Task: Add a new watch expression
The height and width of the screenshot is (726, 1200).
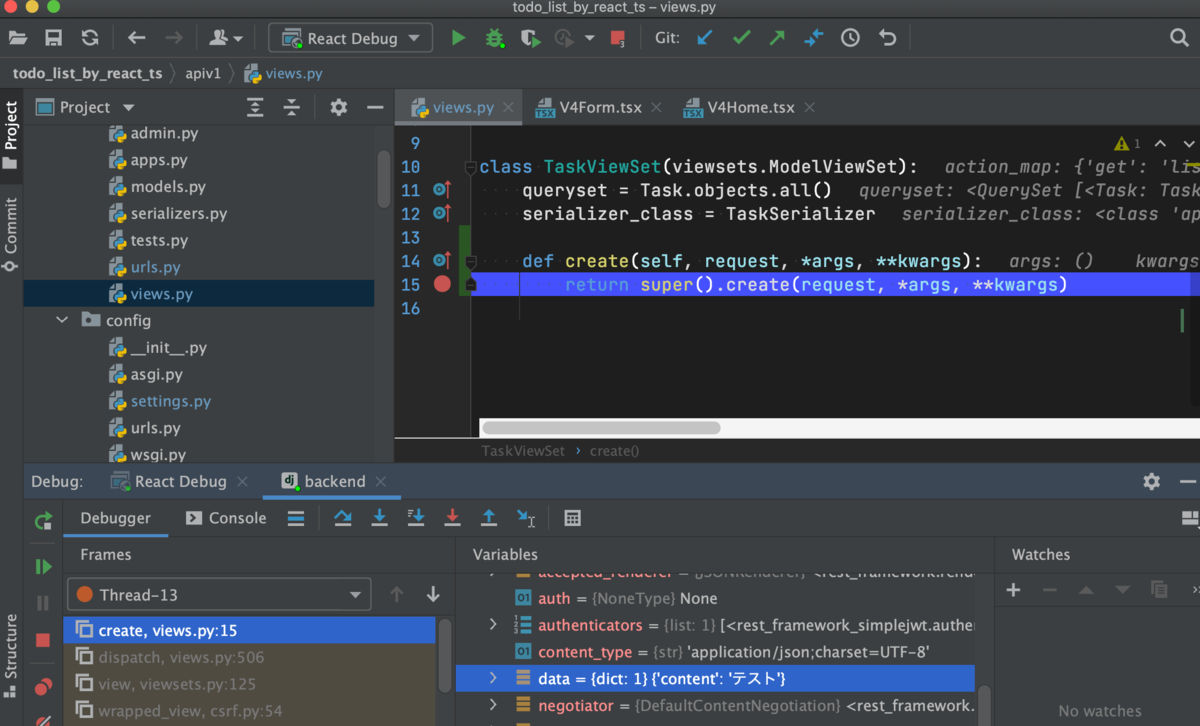Action: click(1012, 590)
